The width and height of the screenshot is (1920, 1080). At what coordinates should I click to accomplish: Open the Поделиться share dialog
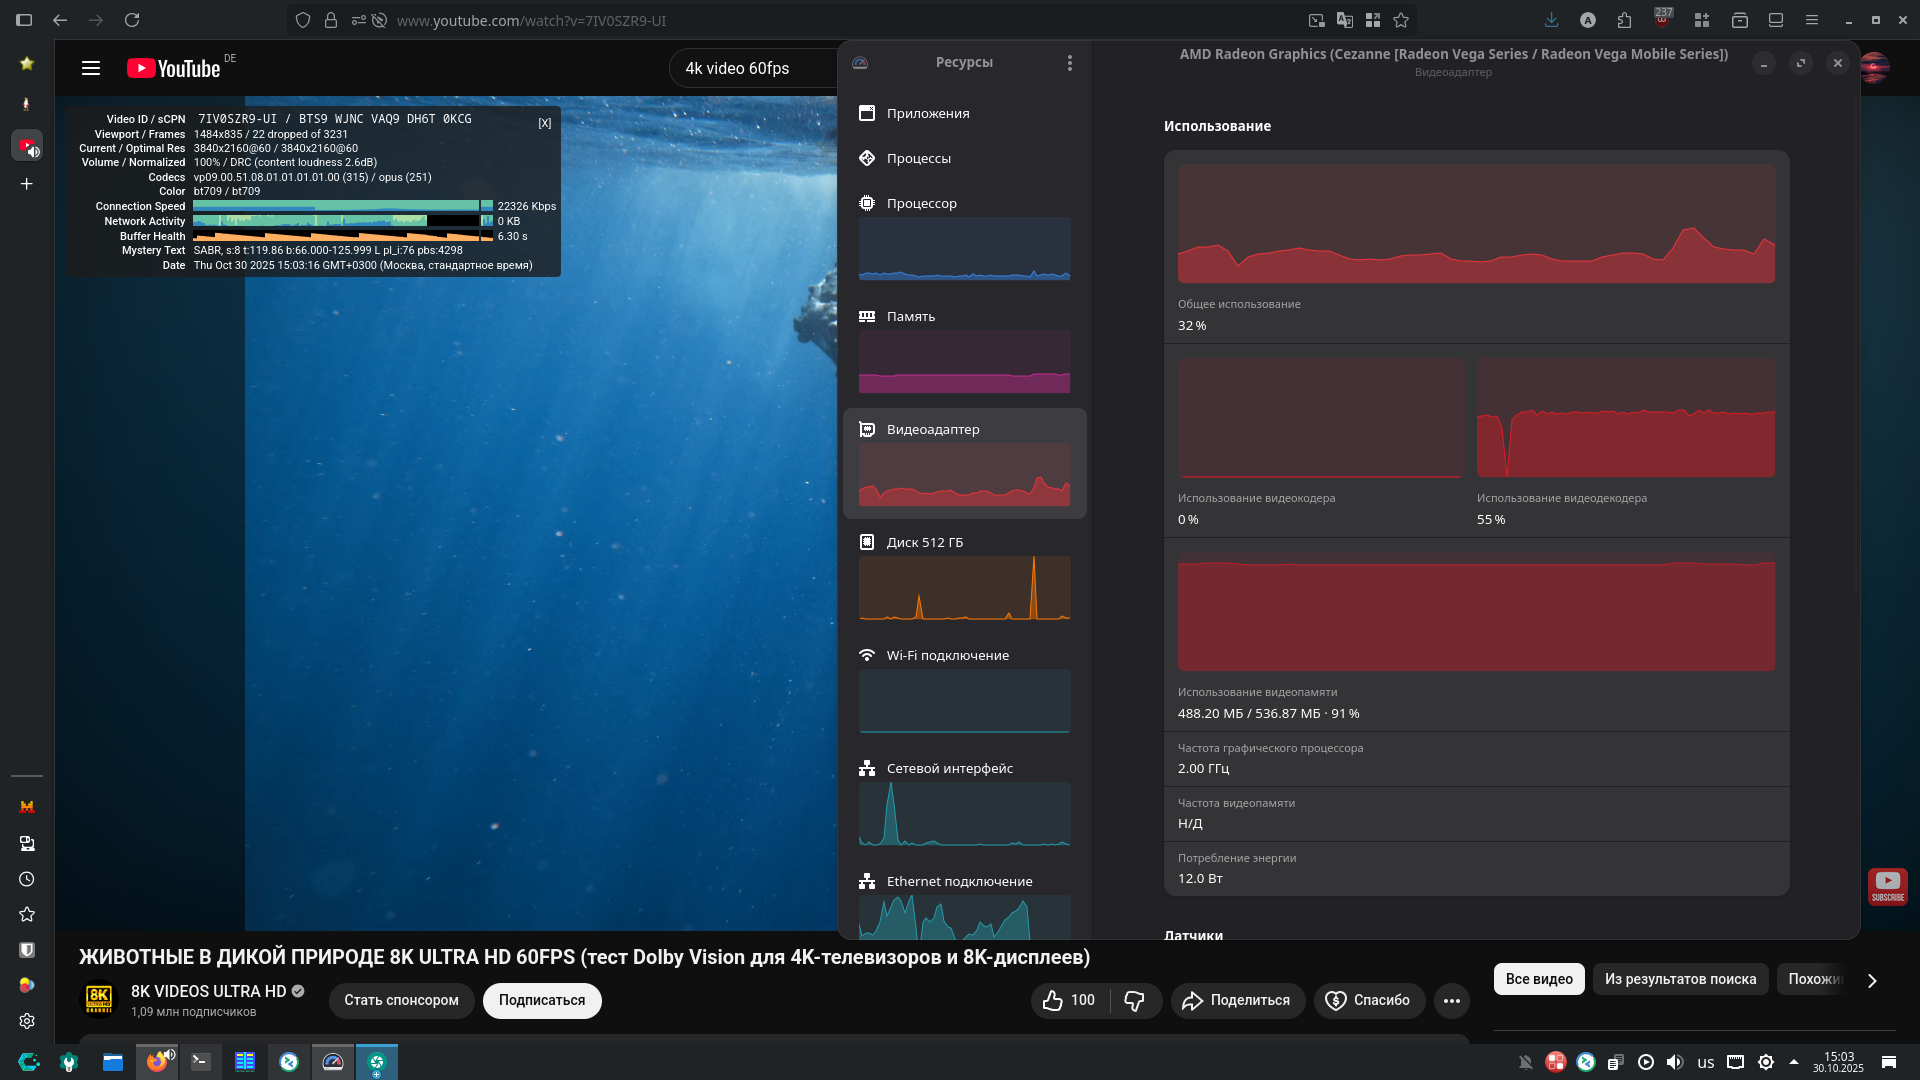[1236, 1000]
